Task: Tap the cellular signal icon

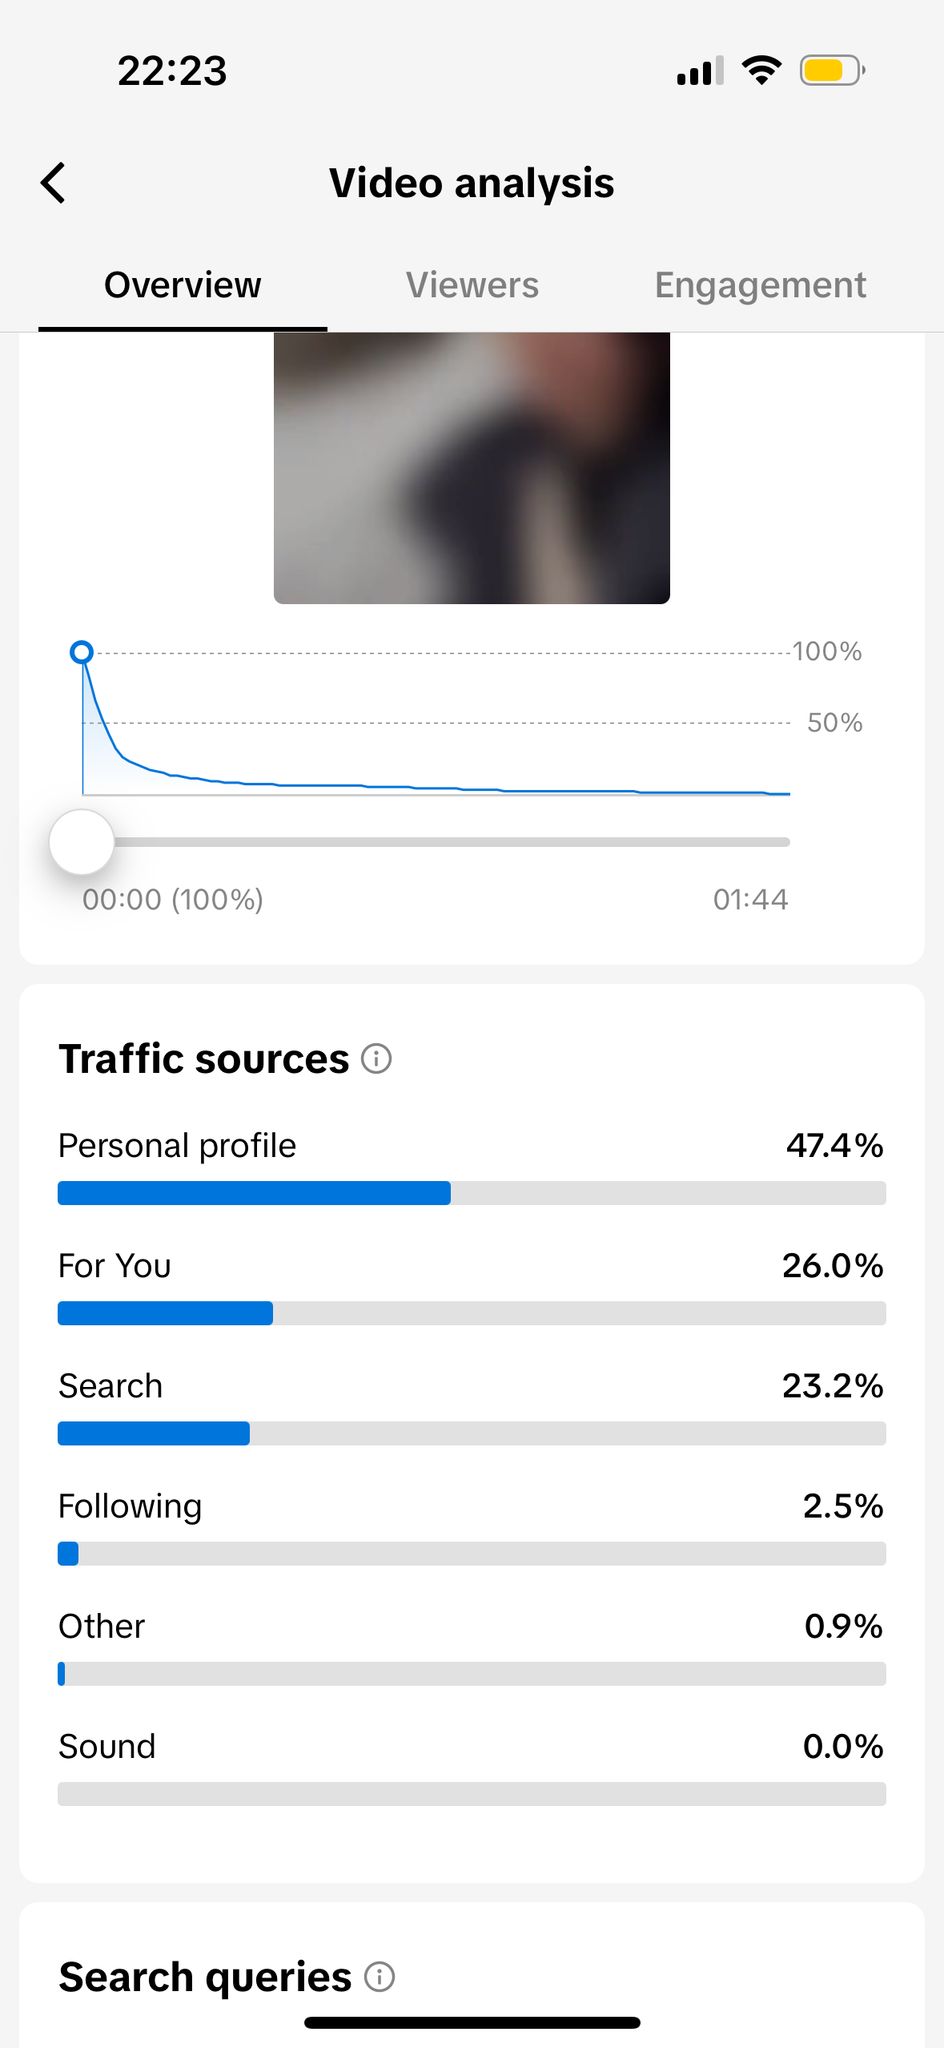Action: point(699,71)
